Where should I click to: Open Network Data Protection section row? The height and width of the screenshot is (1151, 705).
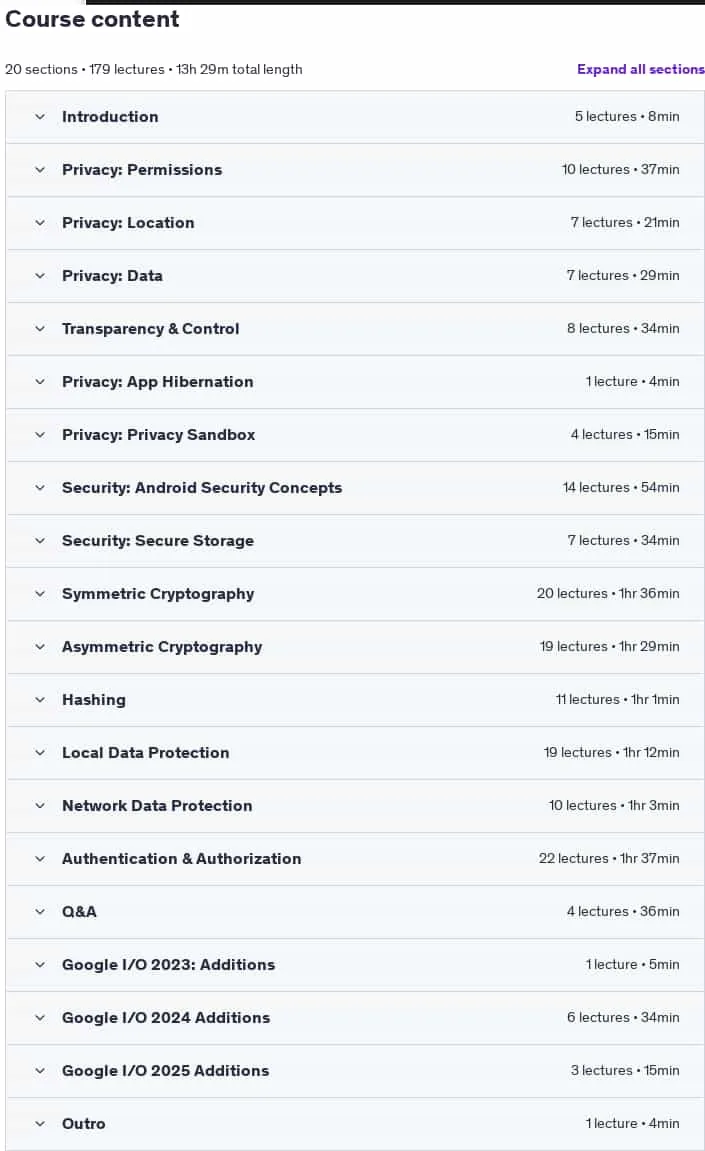click(x=355, y=806)
